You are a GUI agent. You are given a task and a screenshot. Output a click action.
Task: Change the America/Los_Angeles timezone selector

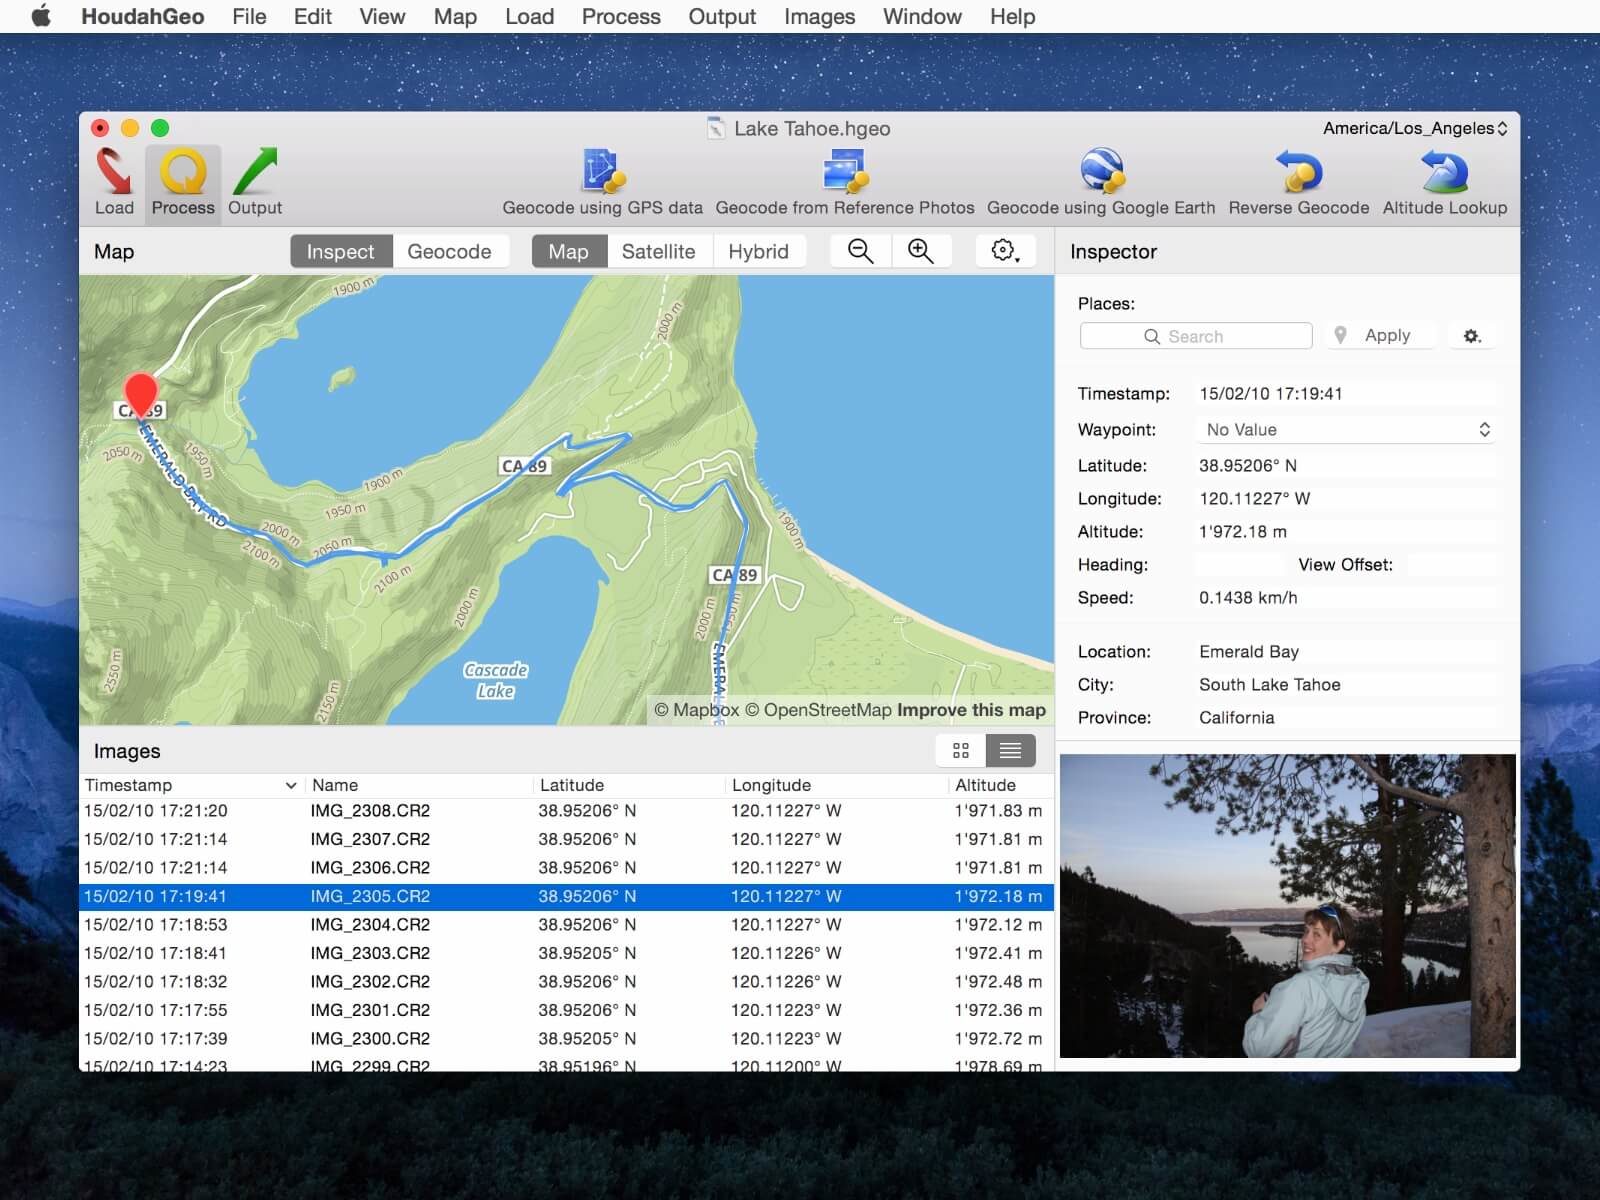[x=1411, y=128]
